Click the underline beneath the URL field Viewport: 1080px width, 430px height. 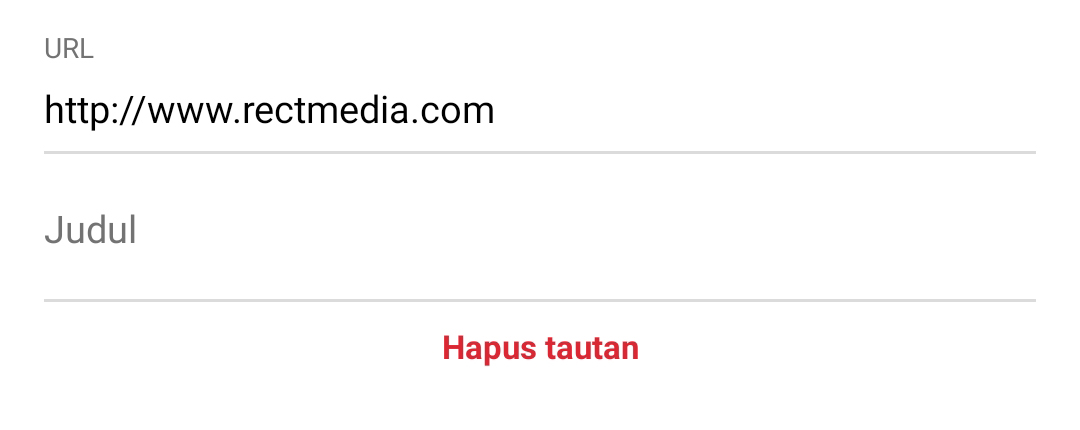point(539,152)
